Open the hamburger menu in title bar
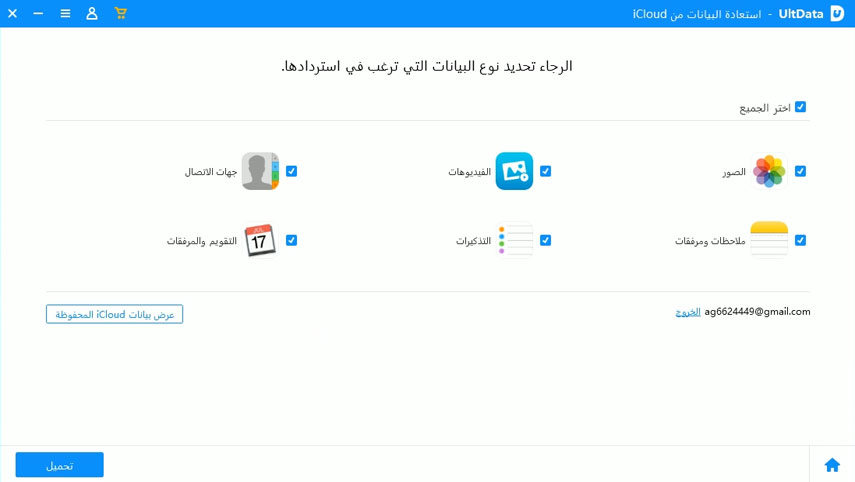The width and height of the screenshot is (855, 482). click(x=65, y=13)
